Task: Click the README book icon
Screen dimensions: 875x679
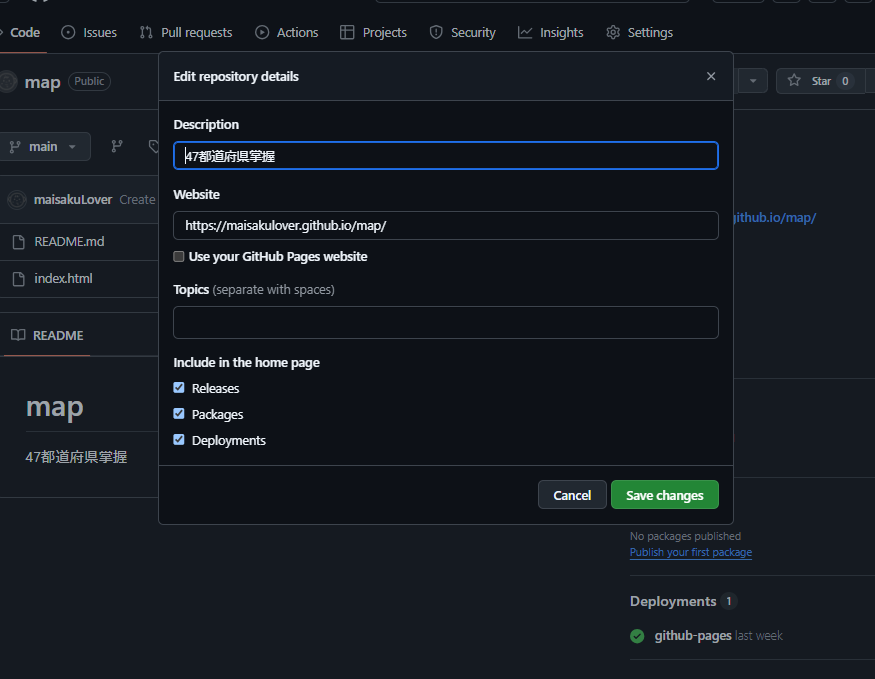Action: 18,335
